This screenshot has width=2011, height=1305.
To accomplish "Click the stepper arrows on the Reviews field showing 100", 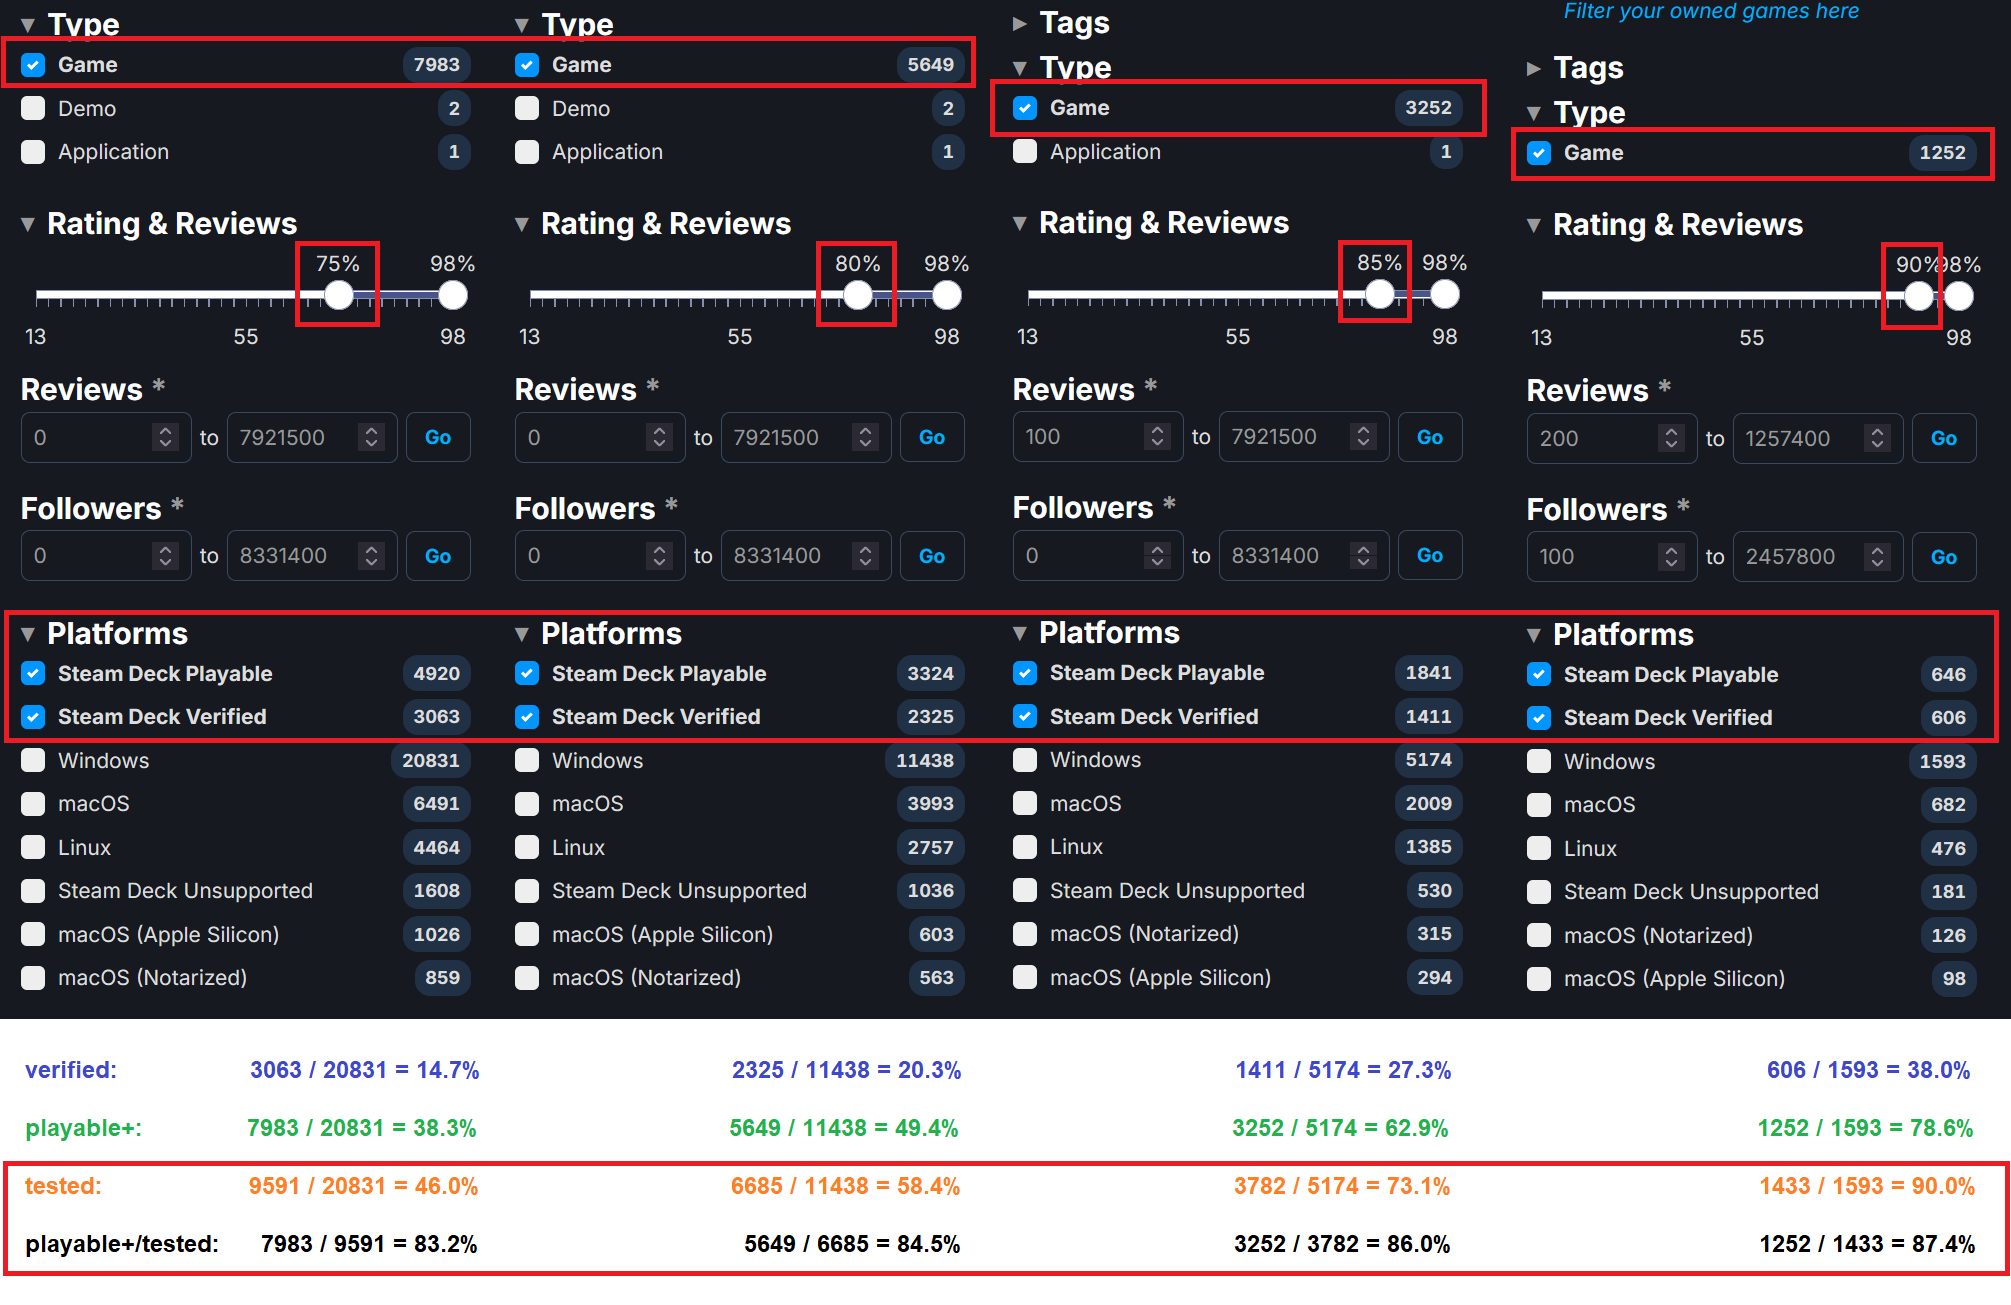I will (x=1157, y=437).
